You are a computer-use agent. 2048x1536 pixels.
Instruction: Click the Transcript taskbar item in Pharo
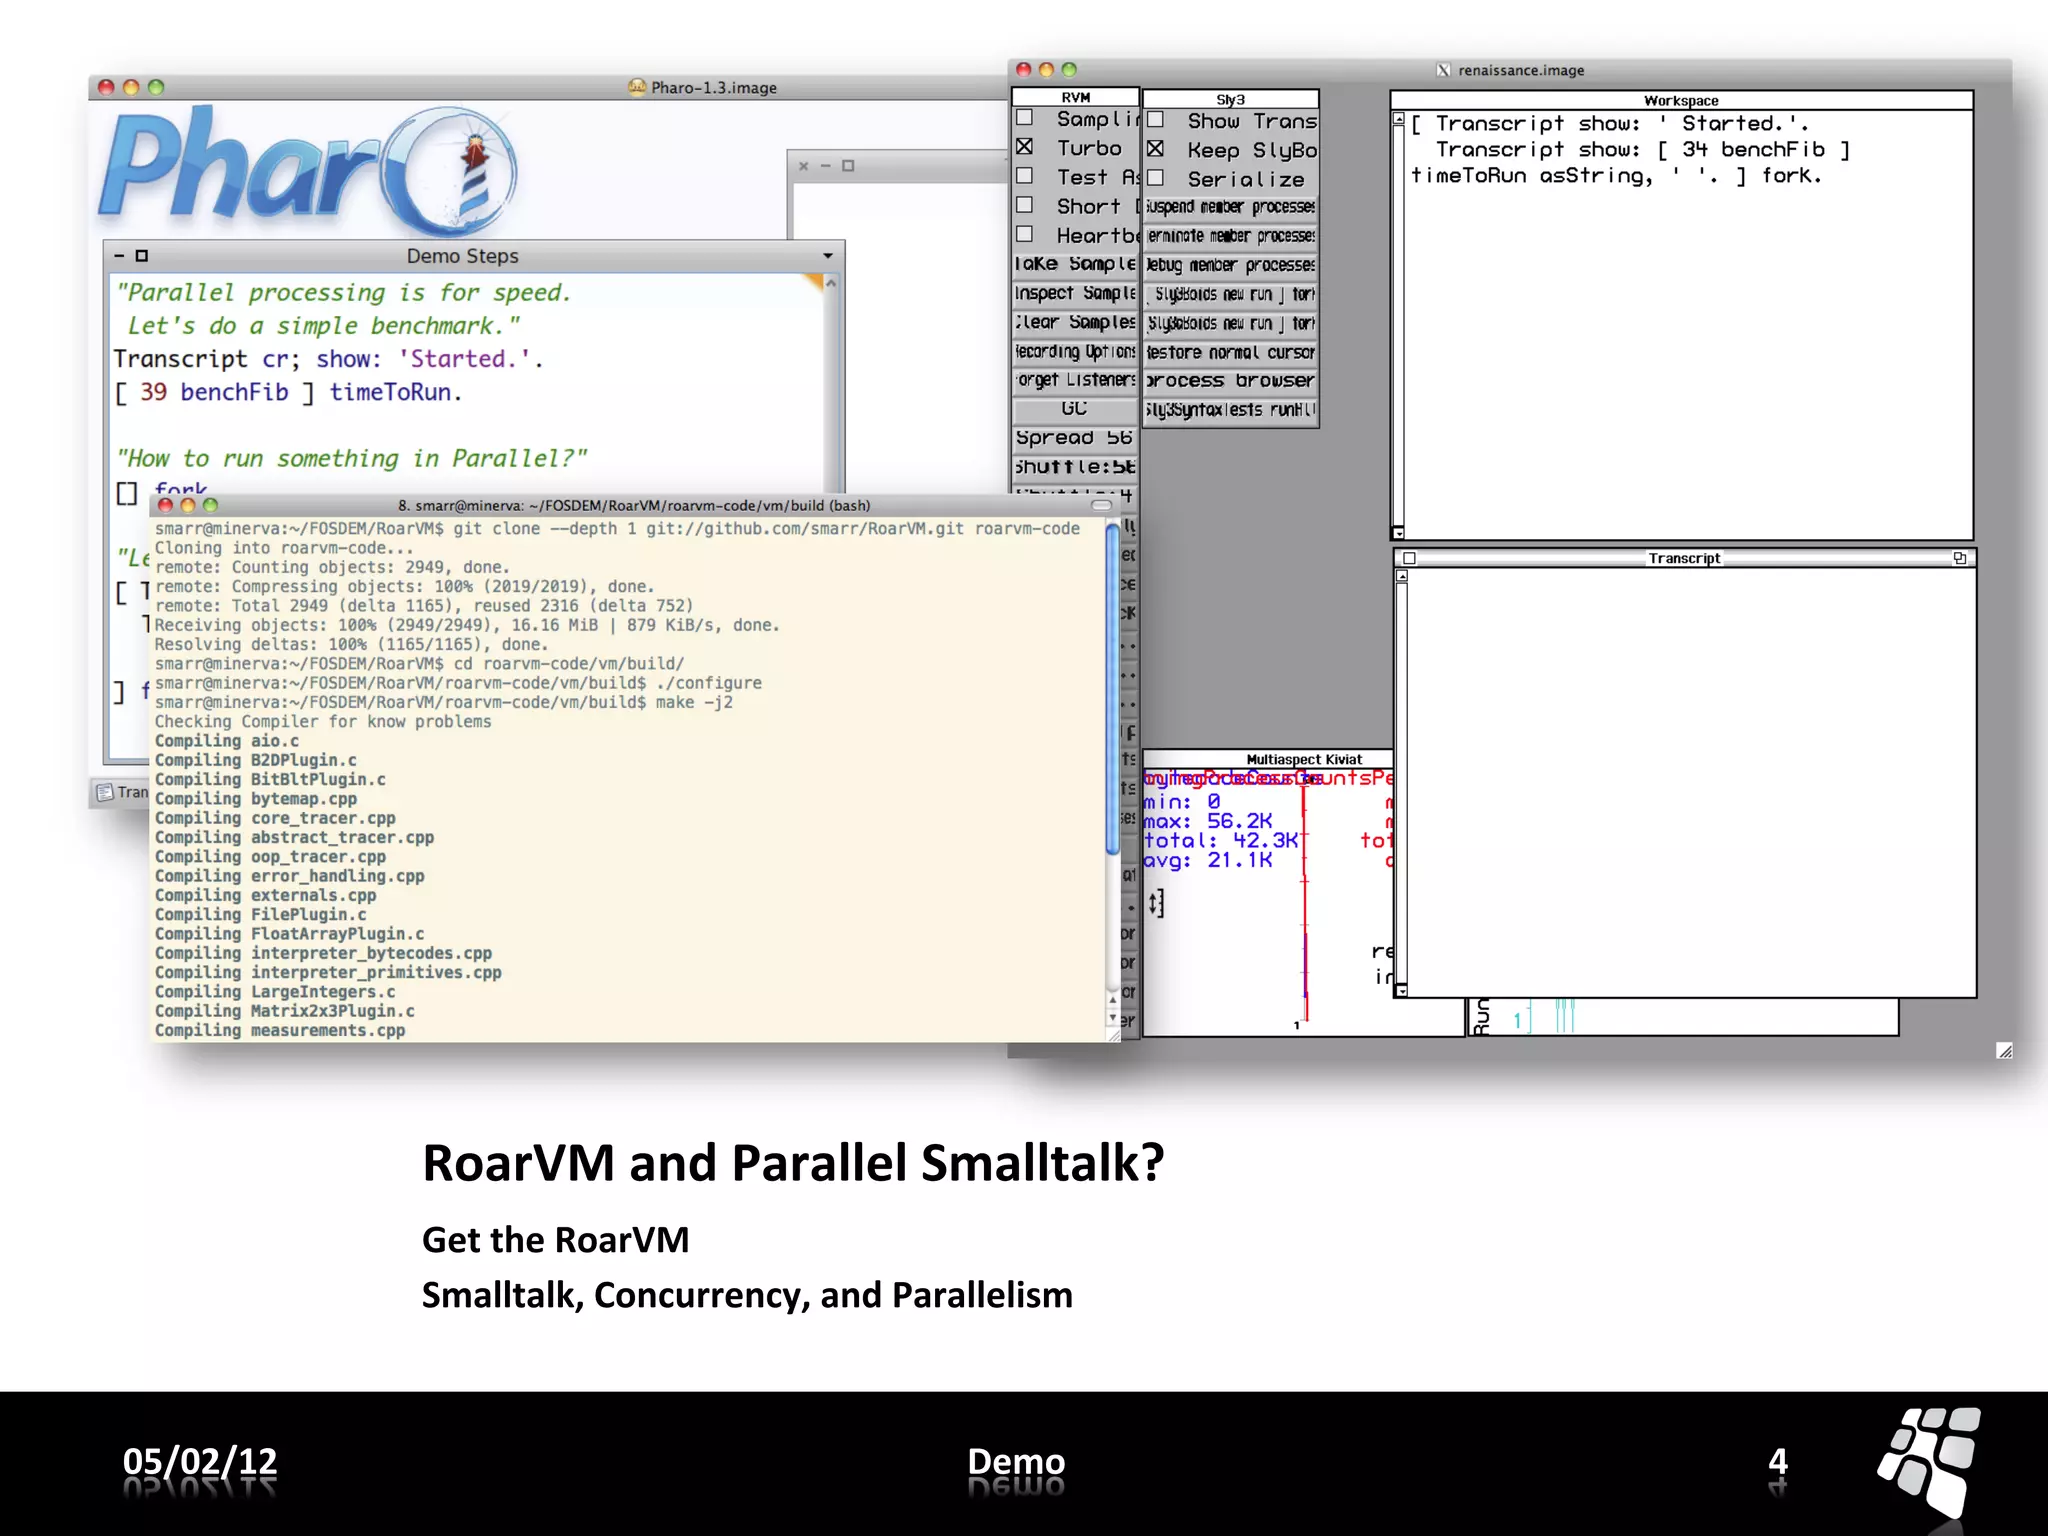pos(122,792)
